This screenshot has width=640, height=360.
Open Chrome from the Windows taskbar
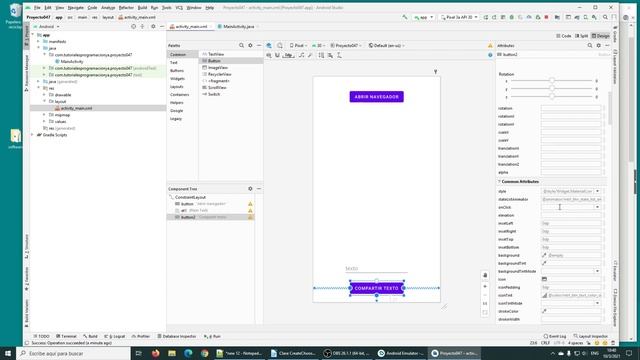pyautogui.click(x=204, y=353)
